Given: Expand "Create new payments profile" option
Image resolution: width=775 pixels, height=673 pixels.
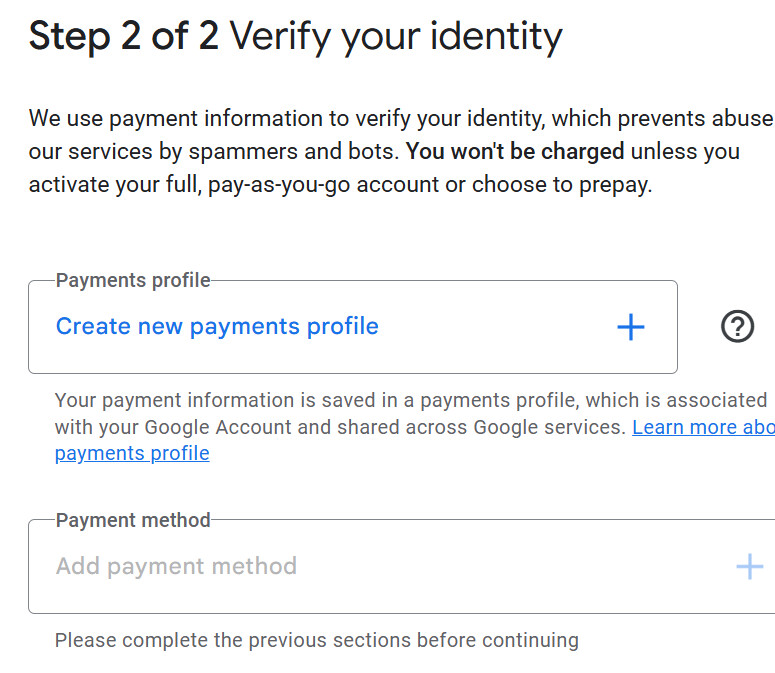Looking at the screenshot, I should (x=217, y=326).
